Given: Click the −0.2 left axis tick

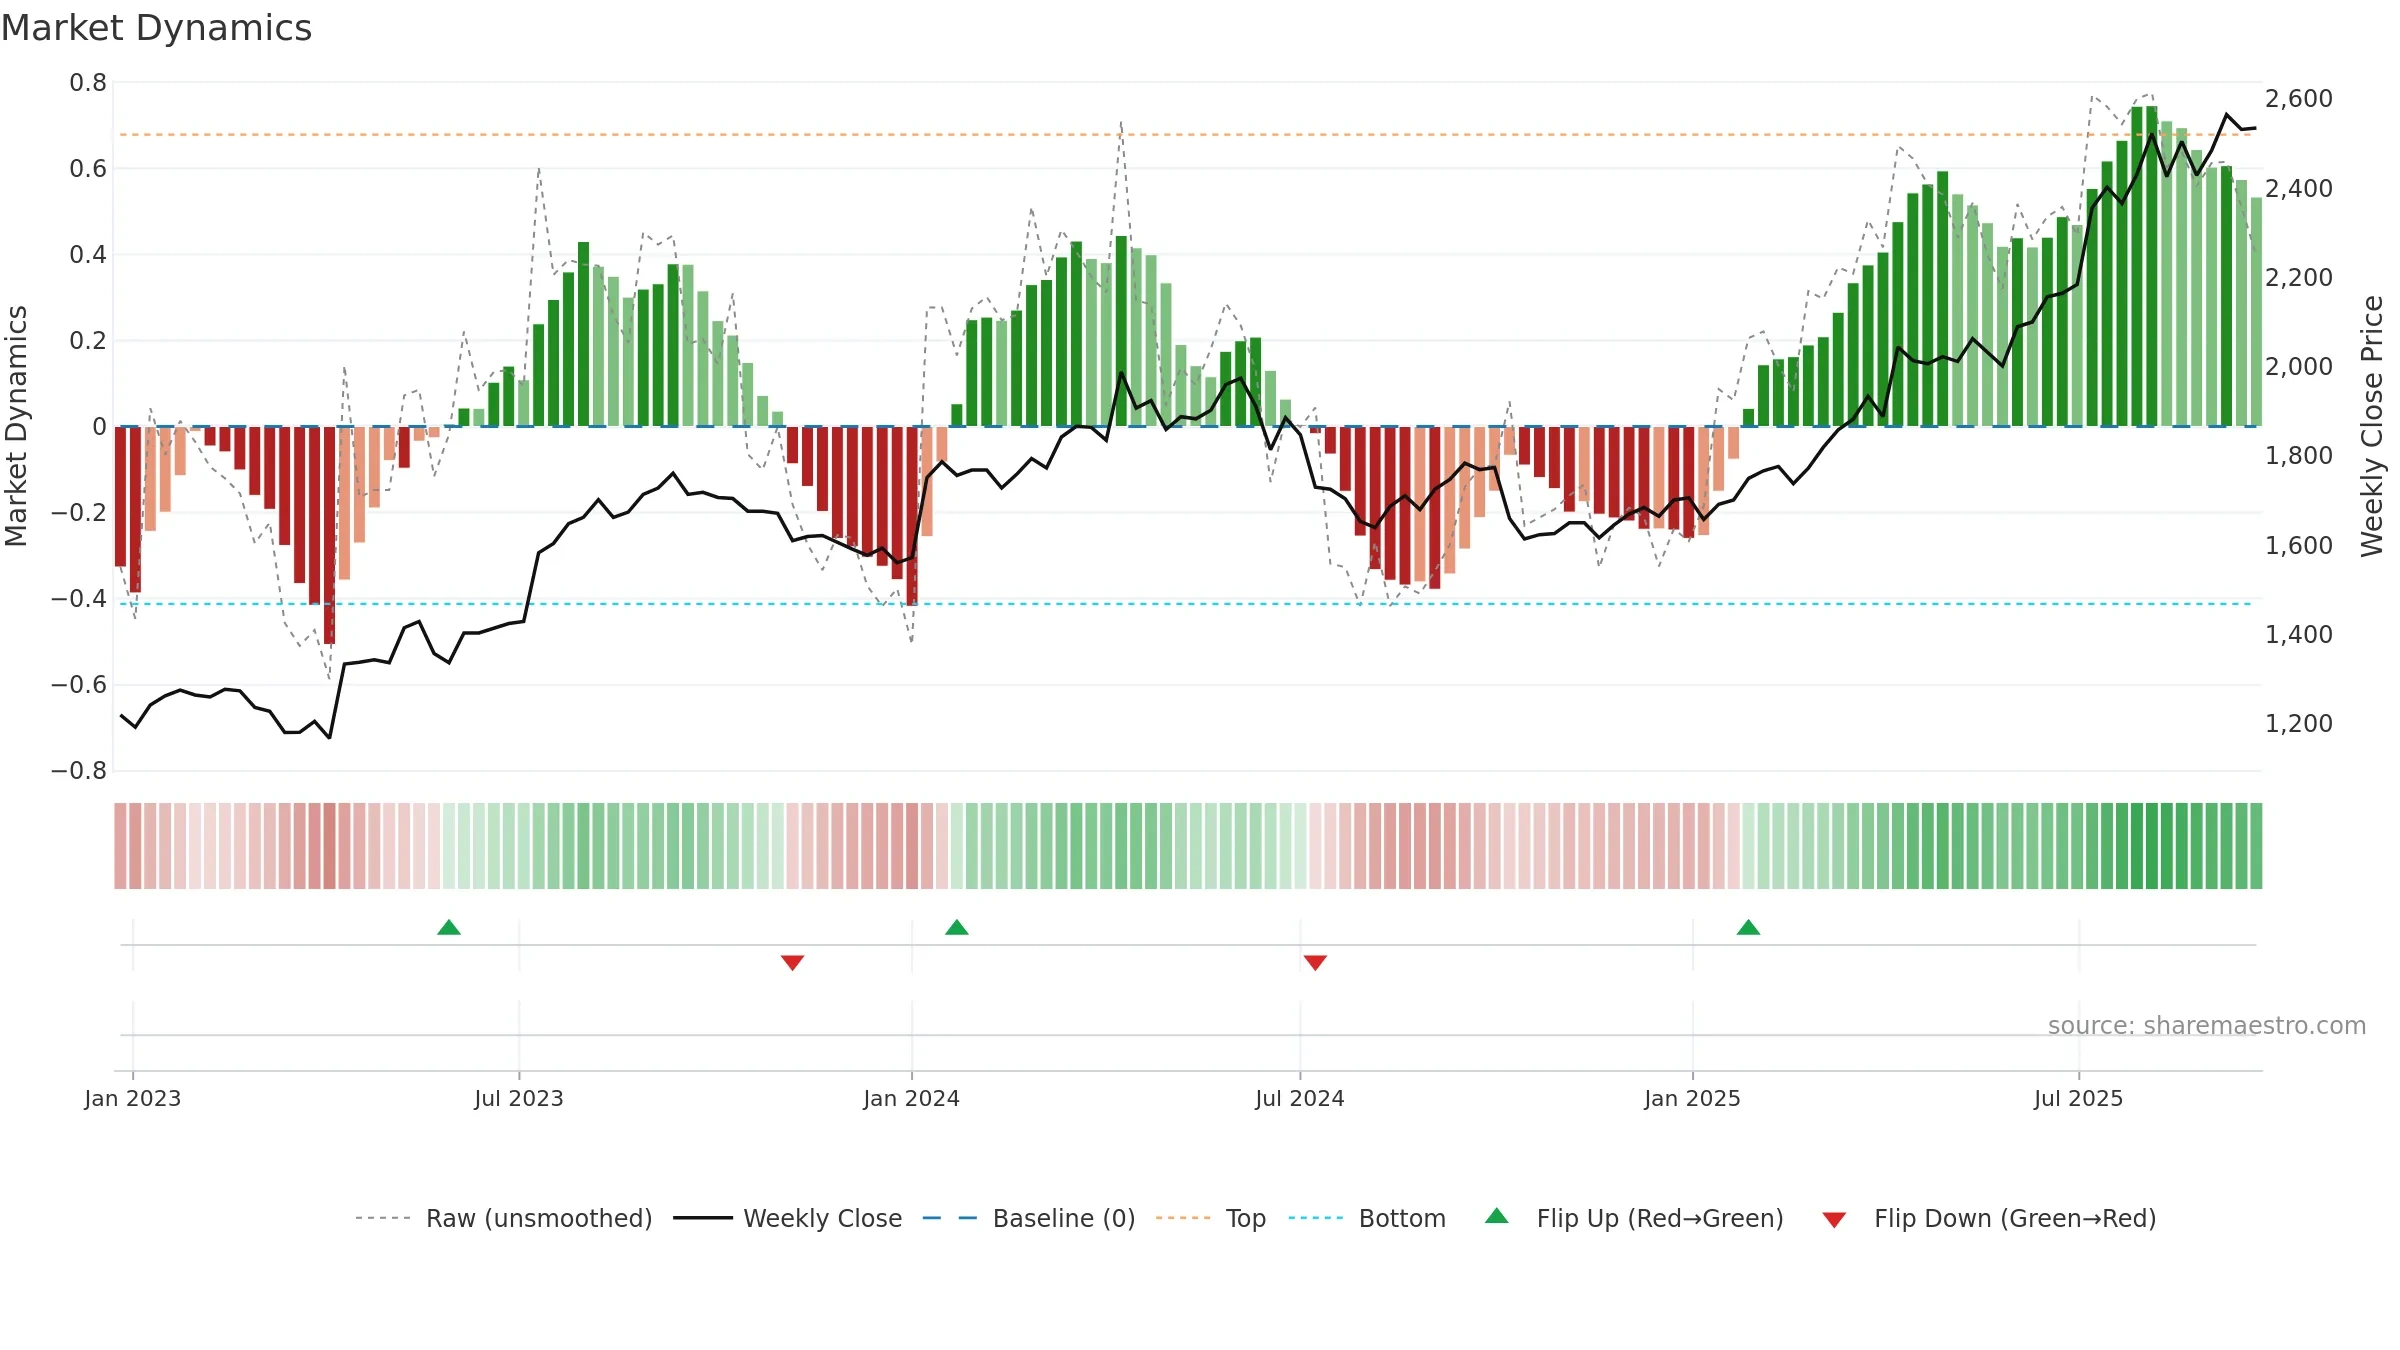Looking at the screenshot, I should point(78,513).
